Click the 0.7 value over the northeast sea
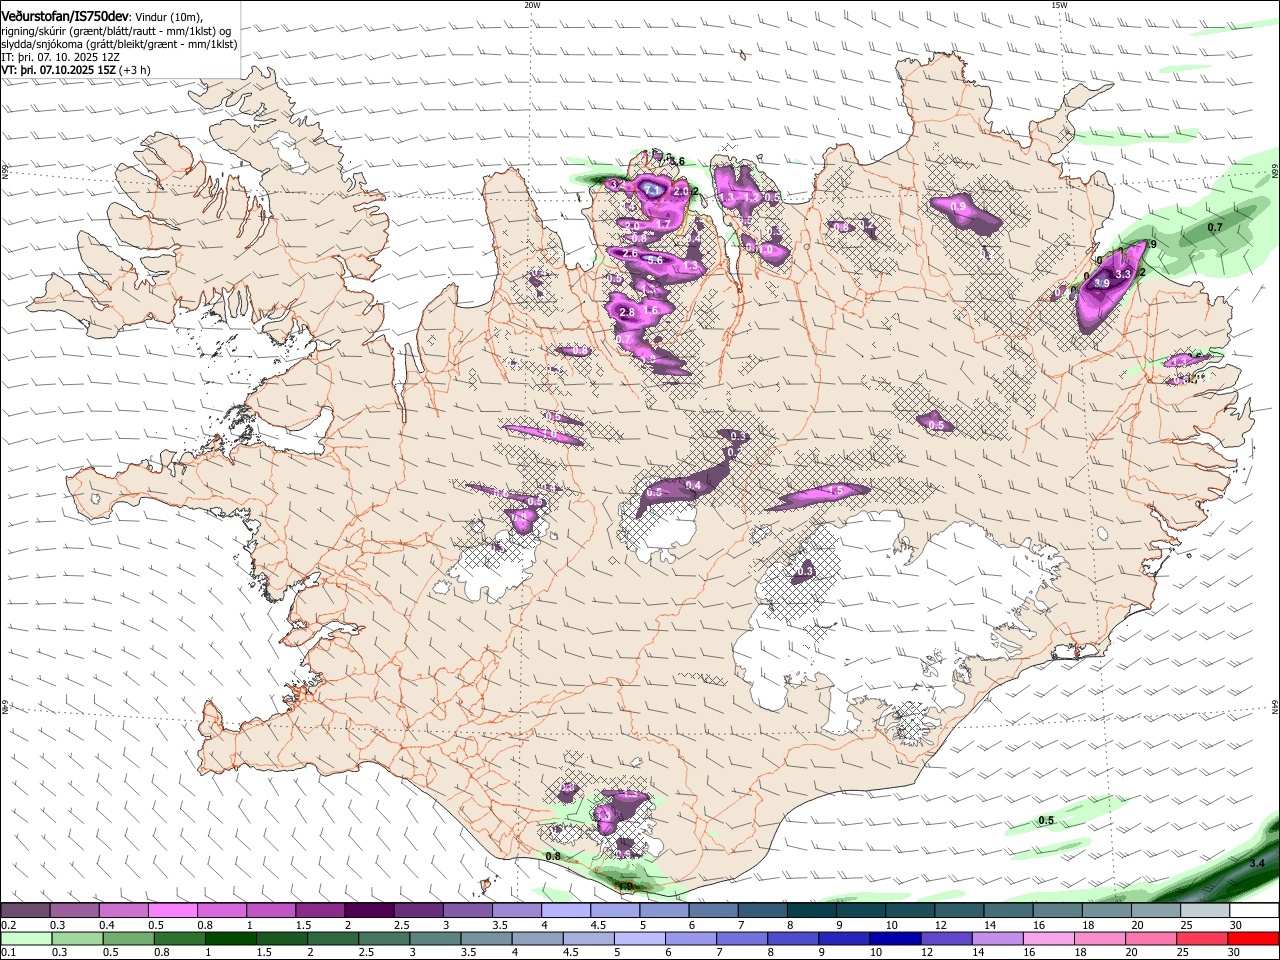The width and height of the screenshot is (1280, 960). (1215, 228)
